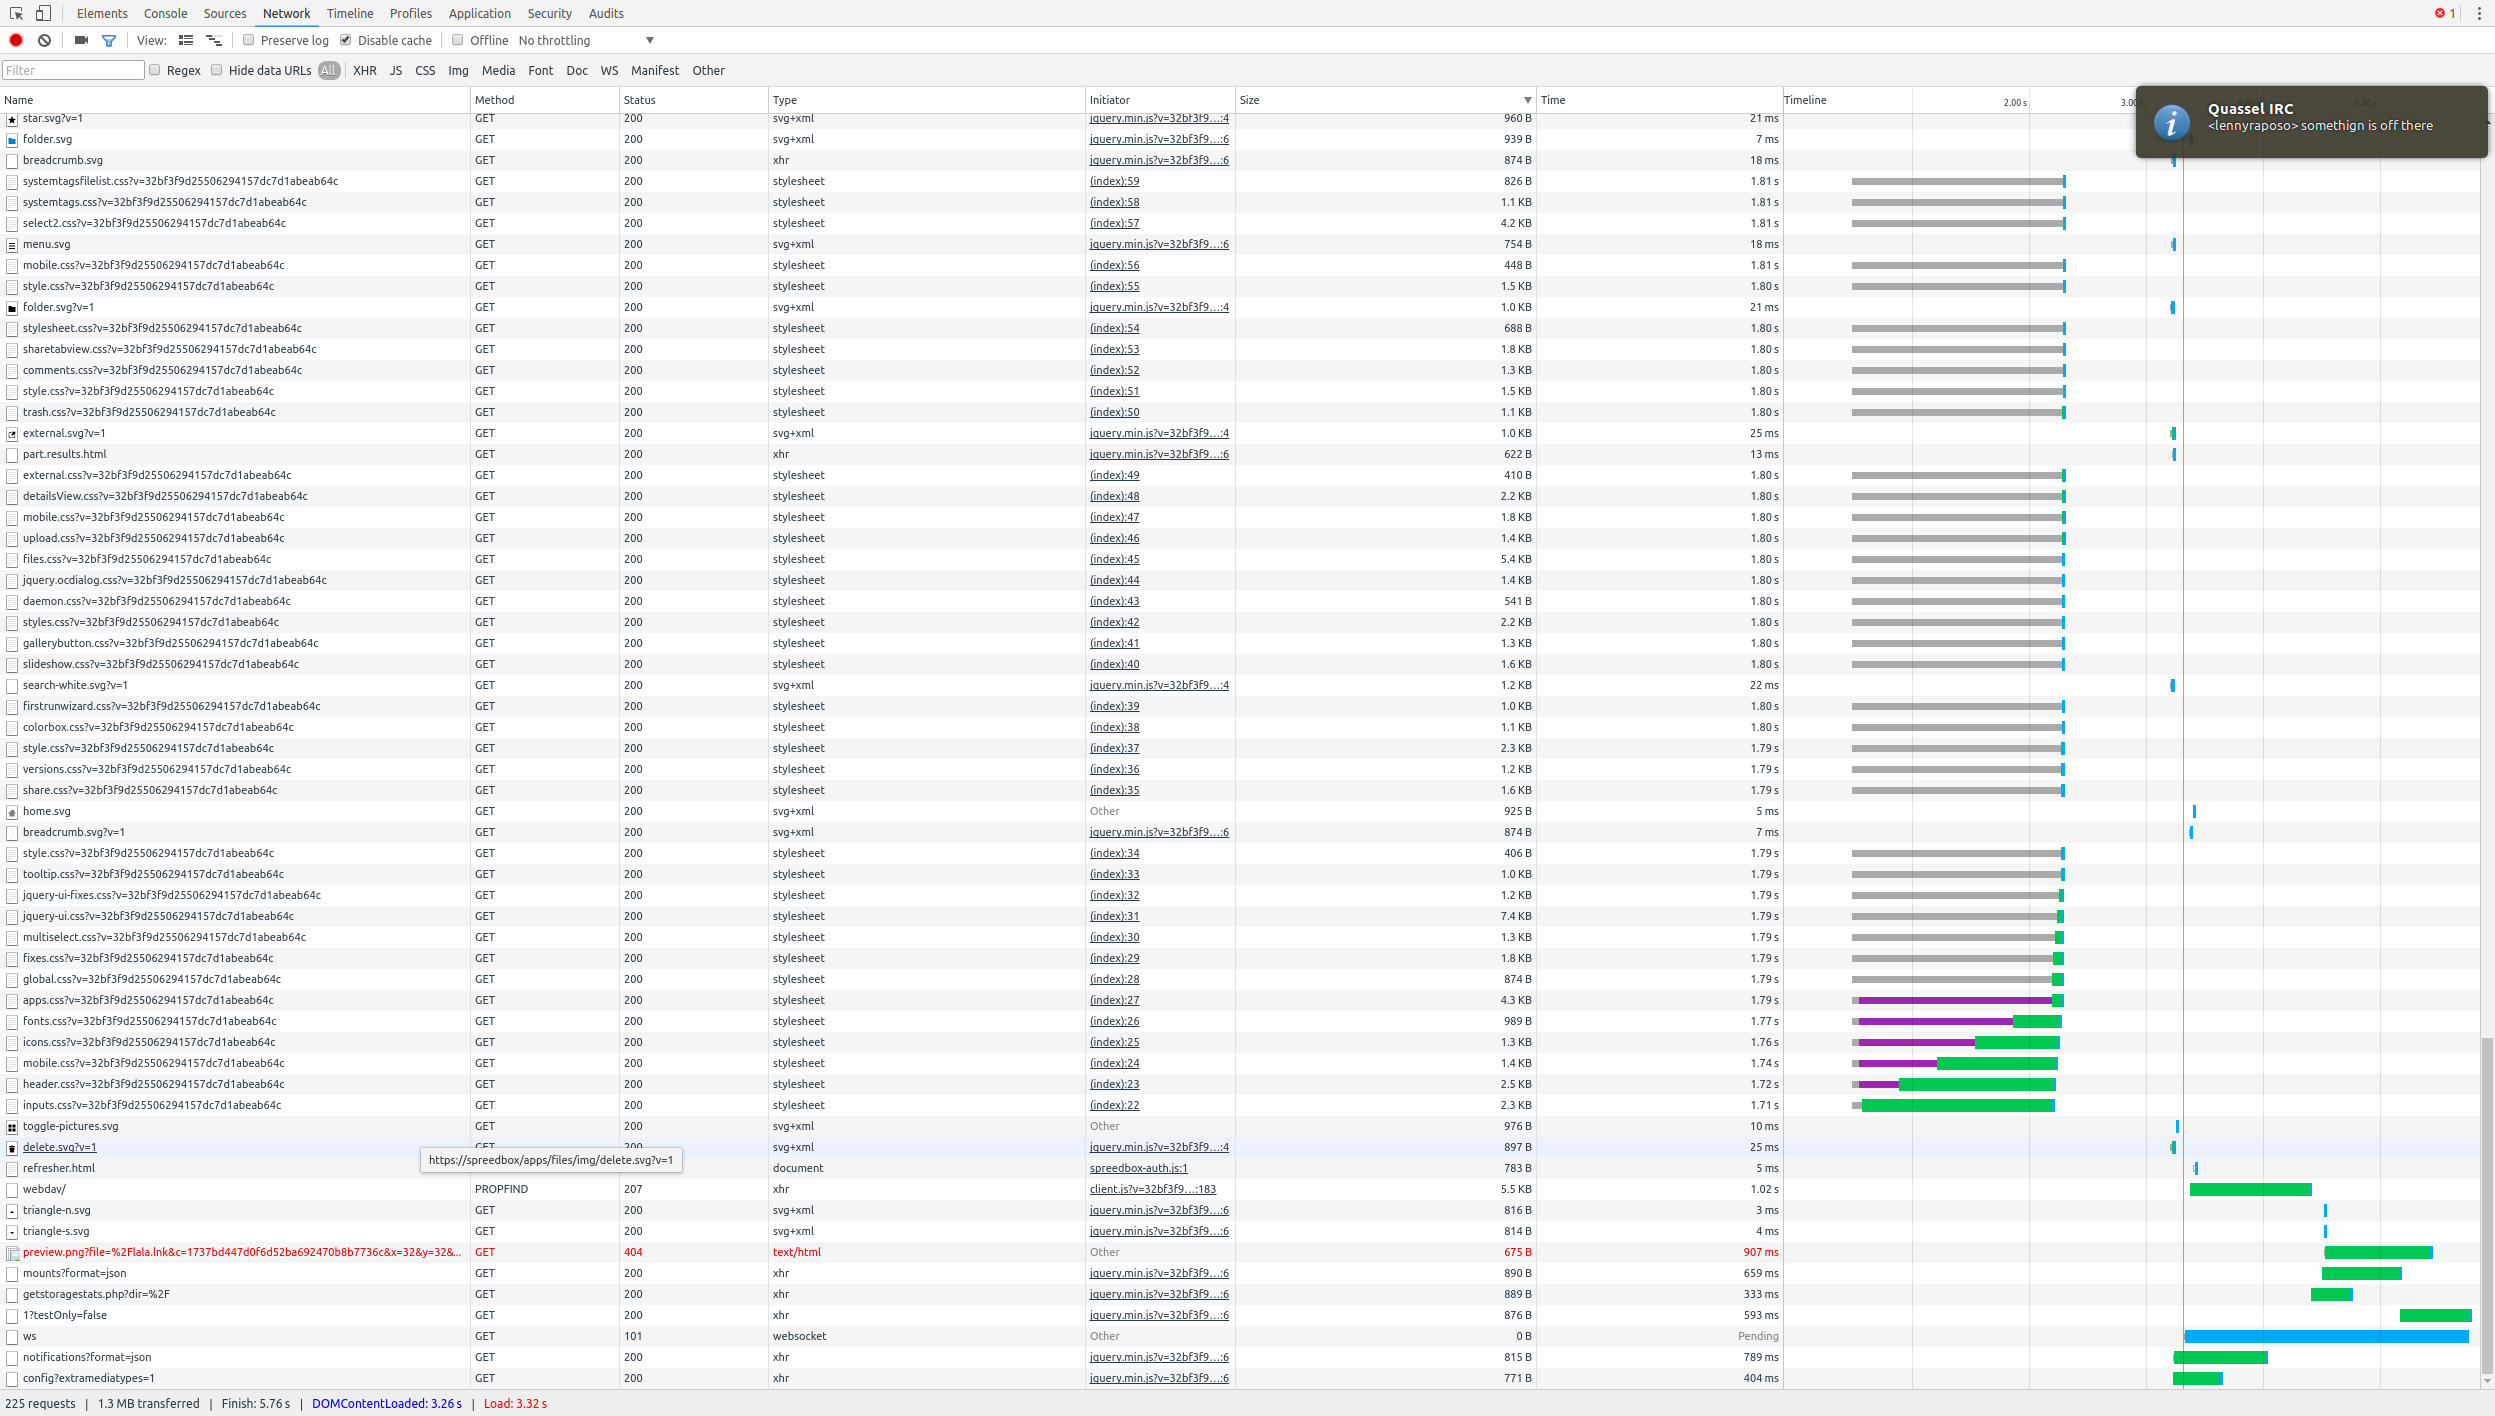This screenshot has height=1416, width=2495.
Task: Open initiator link (index):40
Action: point(1114,664)
